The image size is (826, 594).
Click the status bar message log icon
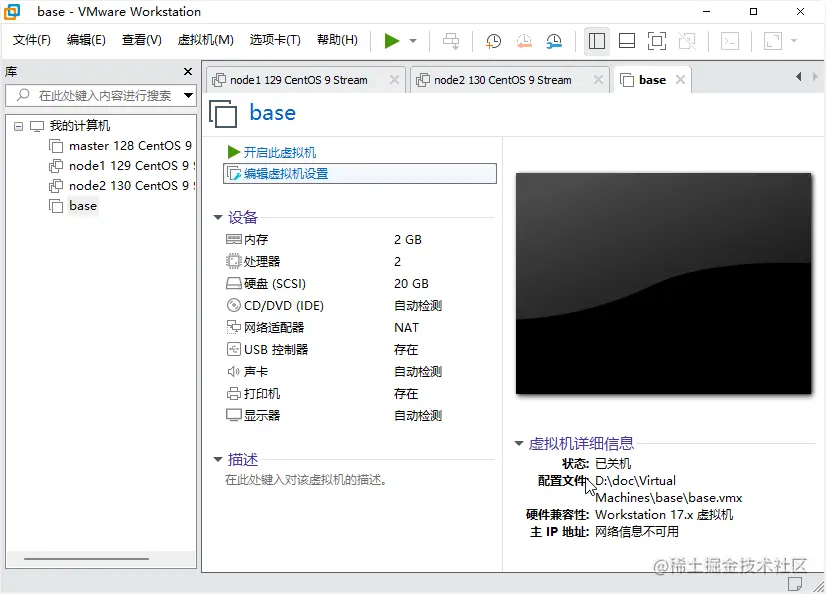click(x=795, y=583)
